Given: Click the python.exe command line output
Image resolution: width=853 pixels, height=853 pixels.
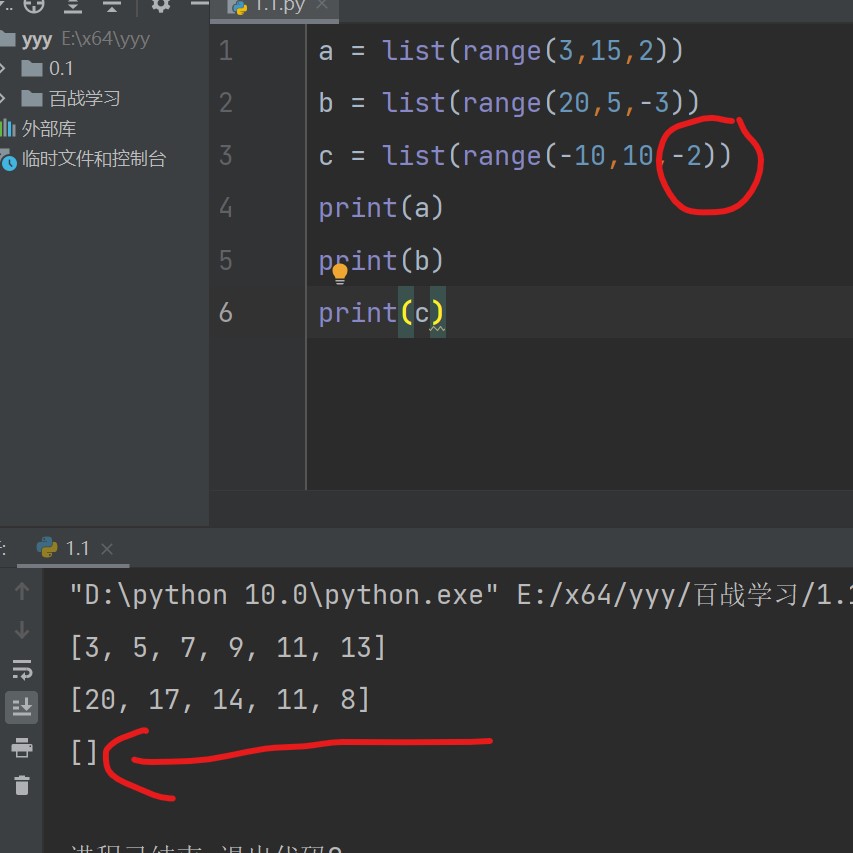Looking at the screenshot, I should 461,595.
